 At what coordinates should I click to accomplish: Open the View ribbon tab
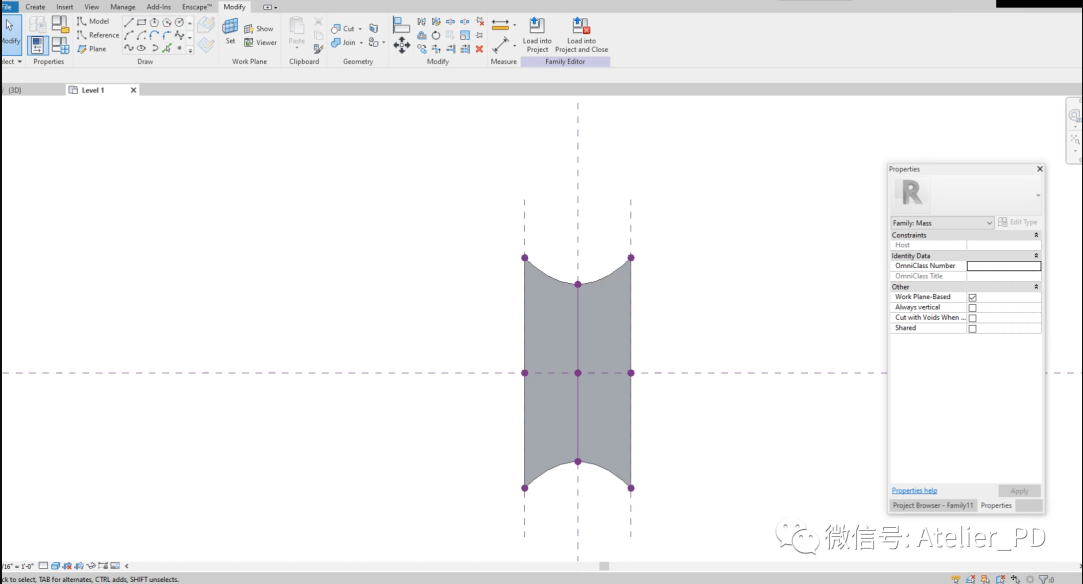91,7
